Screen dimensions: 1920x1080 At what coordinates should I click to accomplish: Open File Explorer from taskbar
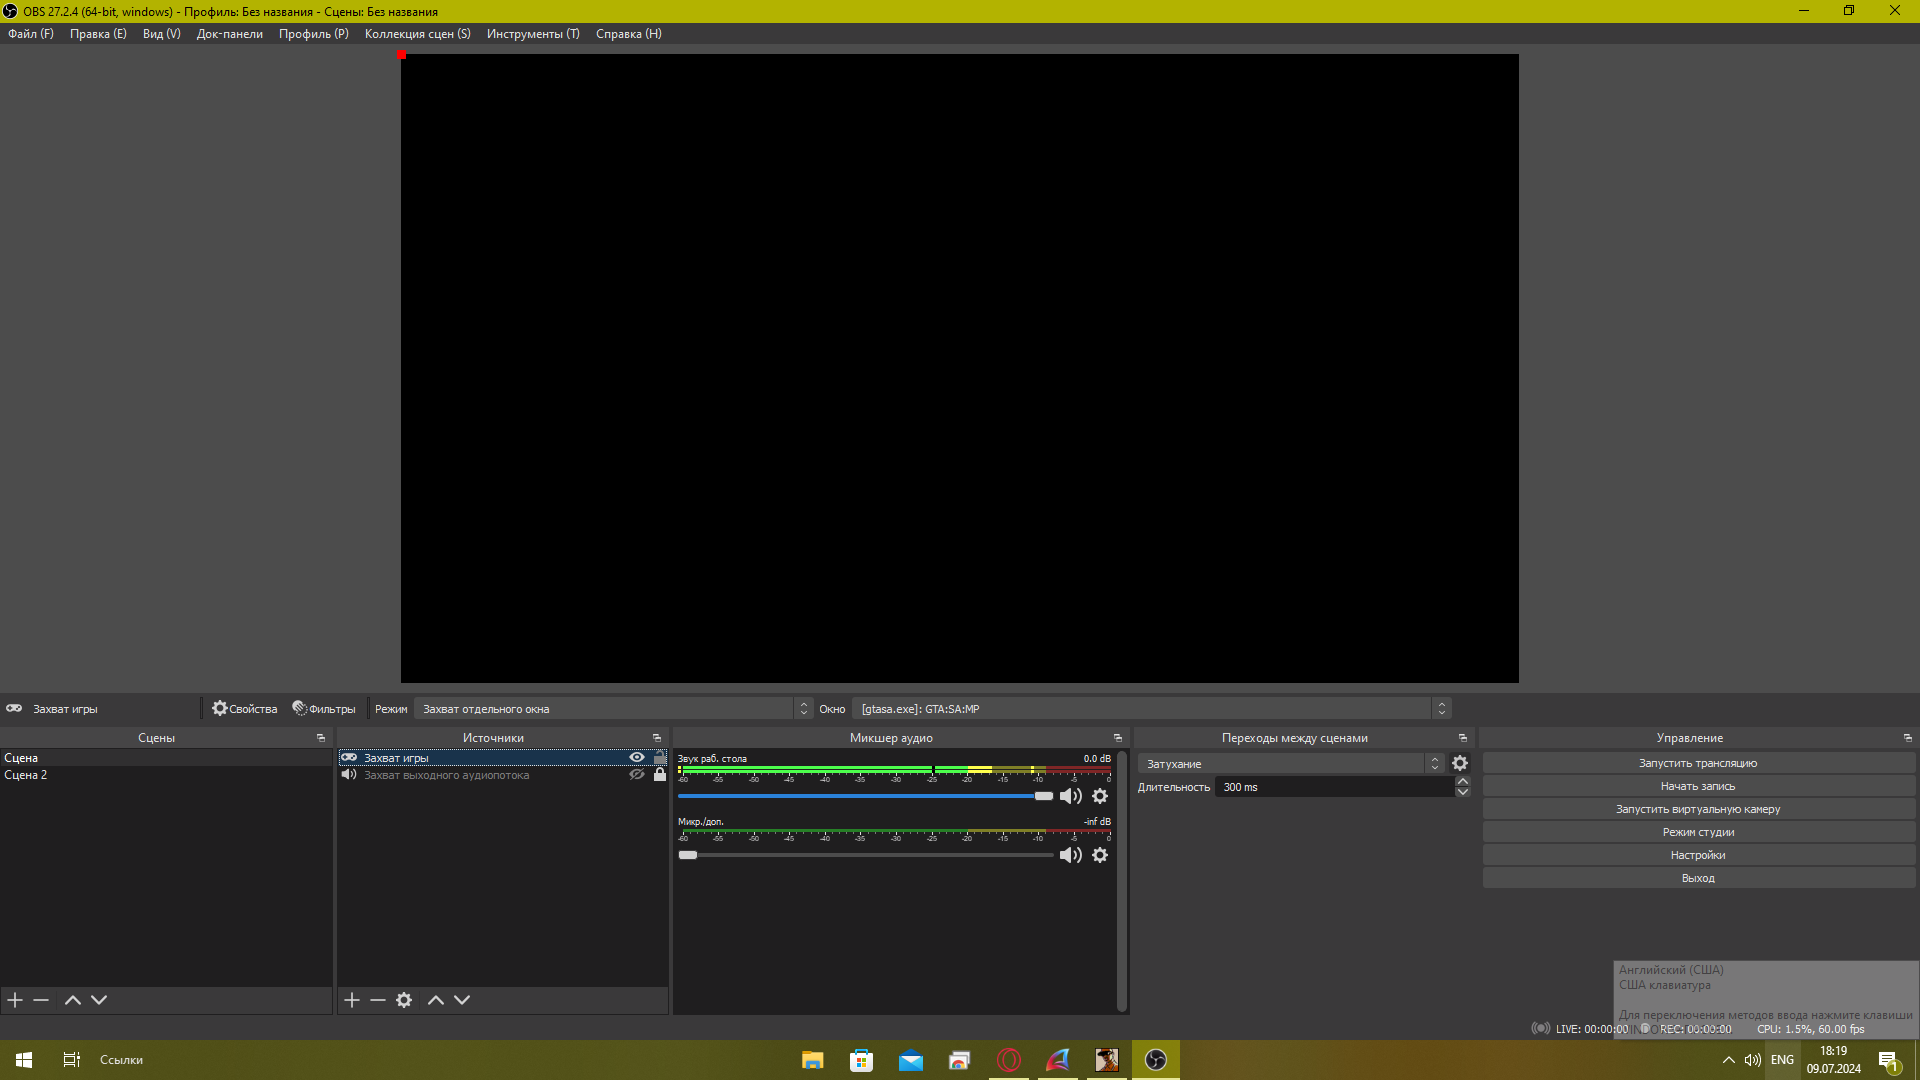pyautogui.click(x=813, y=1060)
